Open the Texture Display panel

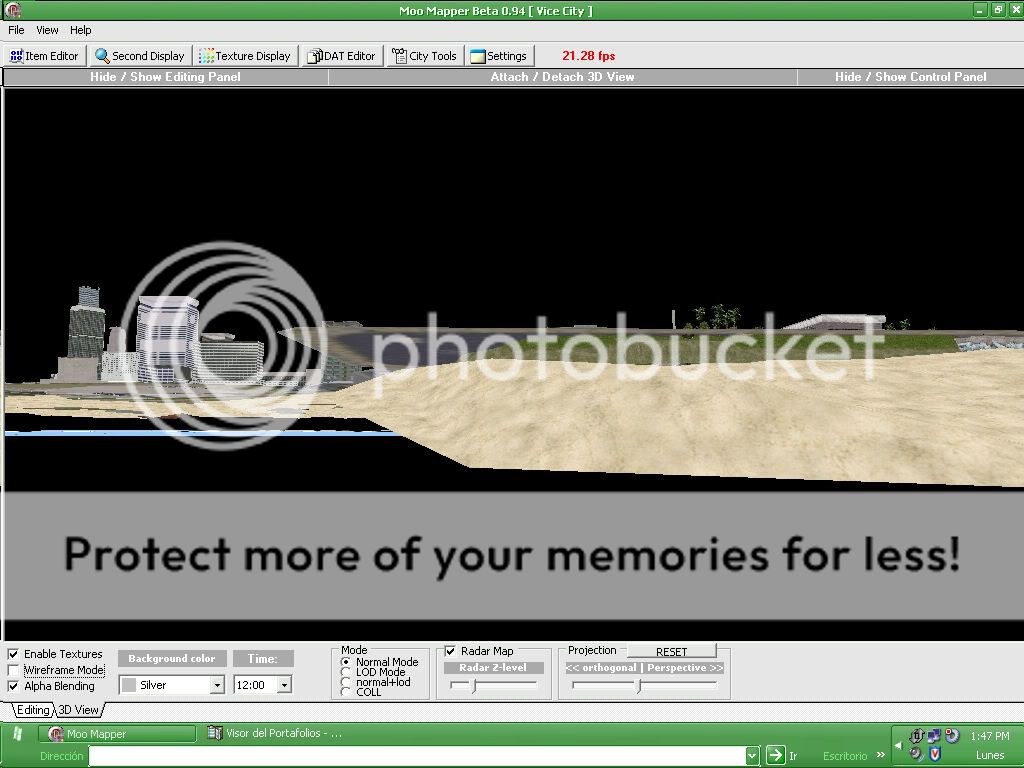pos(245,56)
